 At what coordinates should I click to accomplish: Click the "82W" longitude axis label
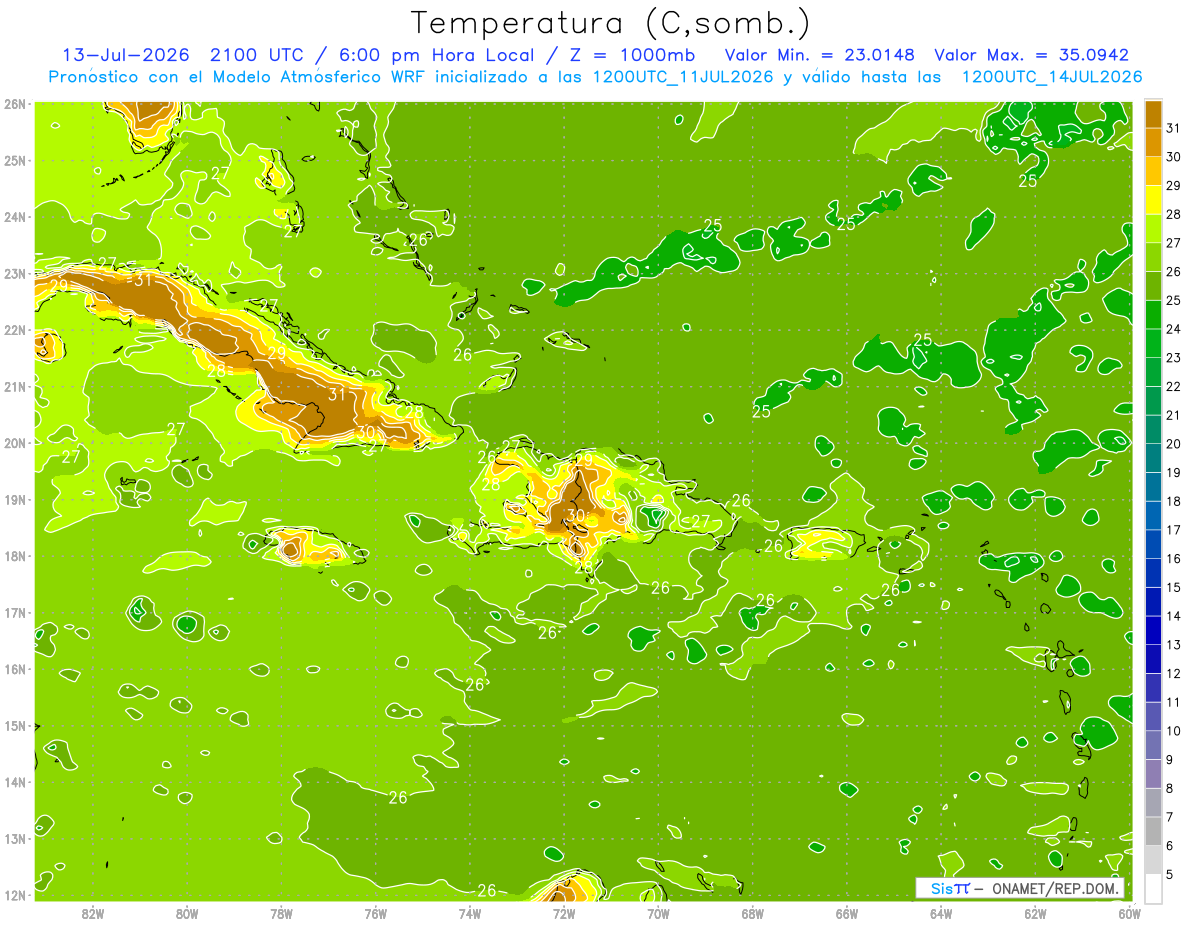click(x=92, y=913)
